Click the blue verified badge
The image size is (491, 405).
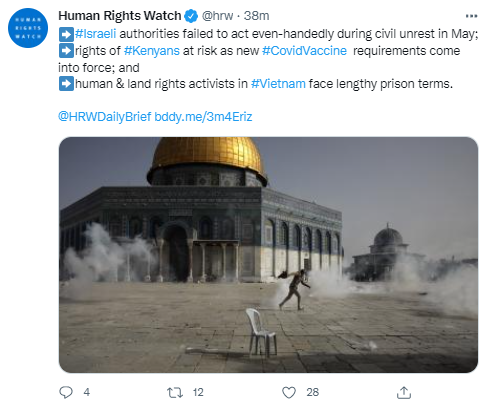tap(191, 16)
